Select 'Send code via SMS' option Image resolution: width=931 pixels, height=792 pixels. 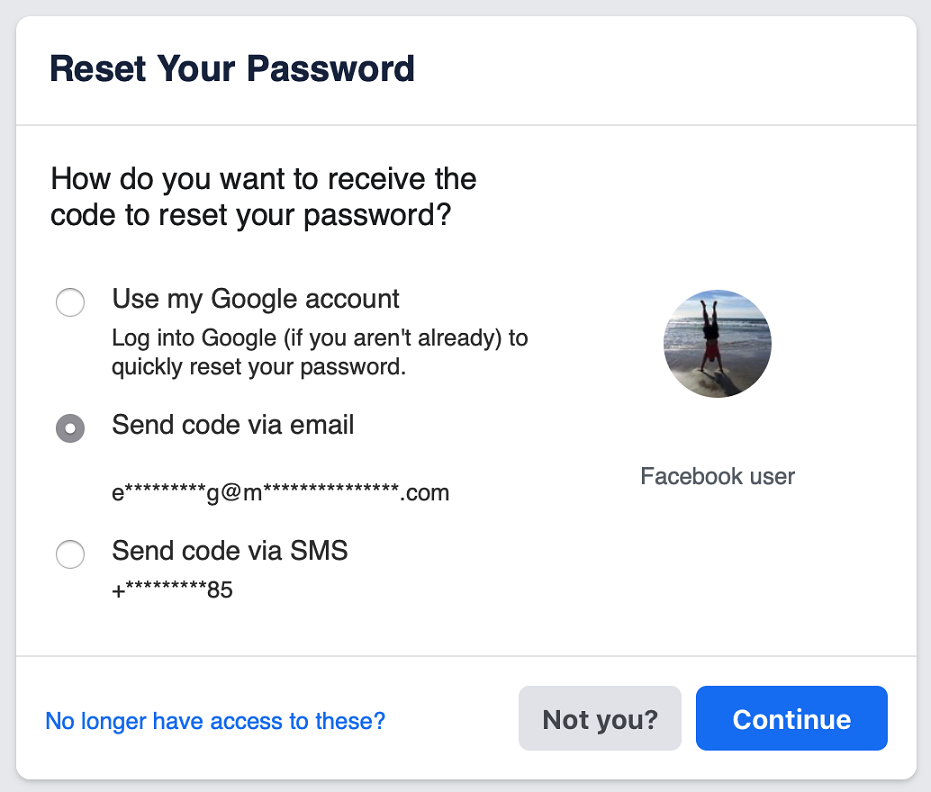pyautogui.click(x=70, y=554)
